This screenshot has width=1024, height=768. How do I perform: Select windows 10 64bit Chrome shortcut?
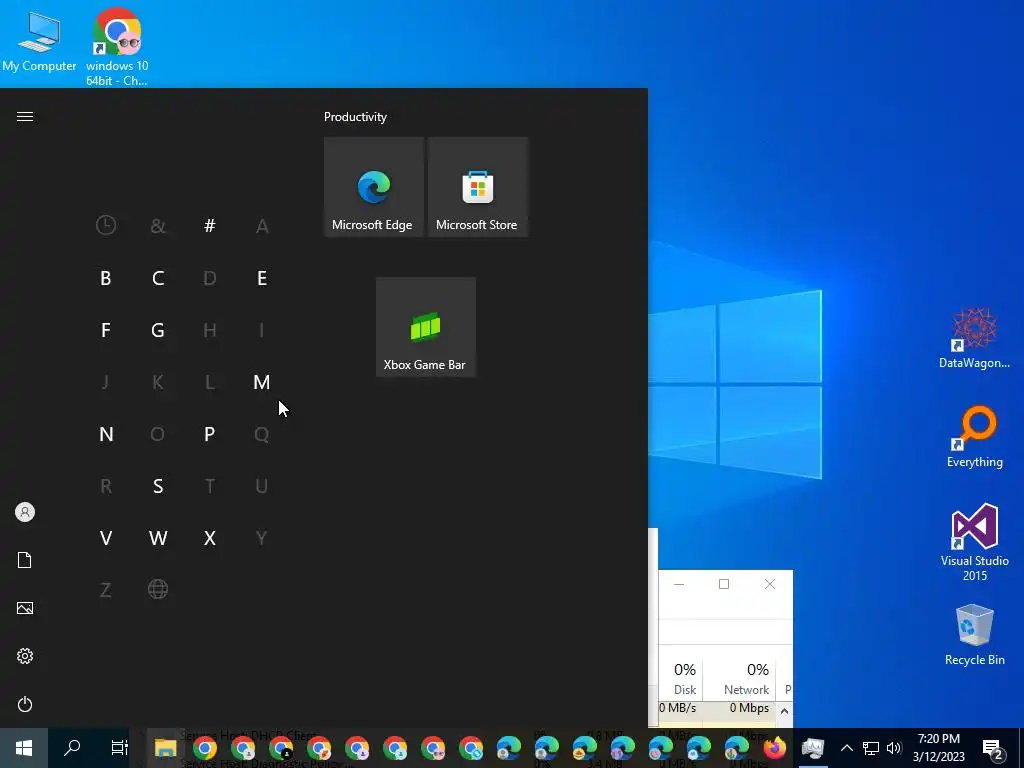[117, 47]
